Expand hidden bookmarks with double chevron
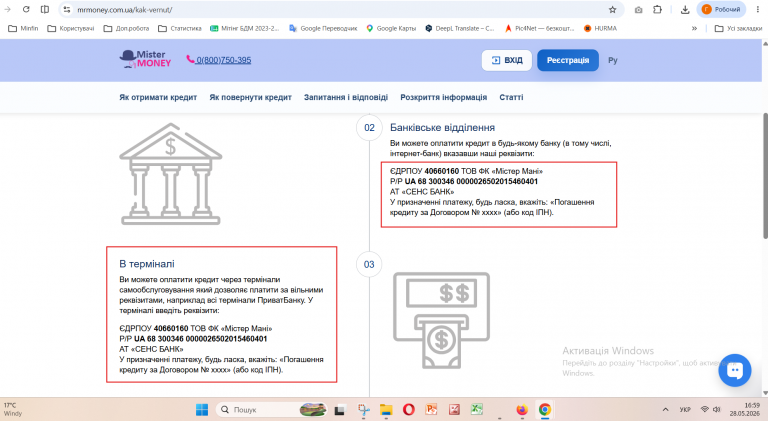 click(x=694, y=28)
